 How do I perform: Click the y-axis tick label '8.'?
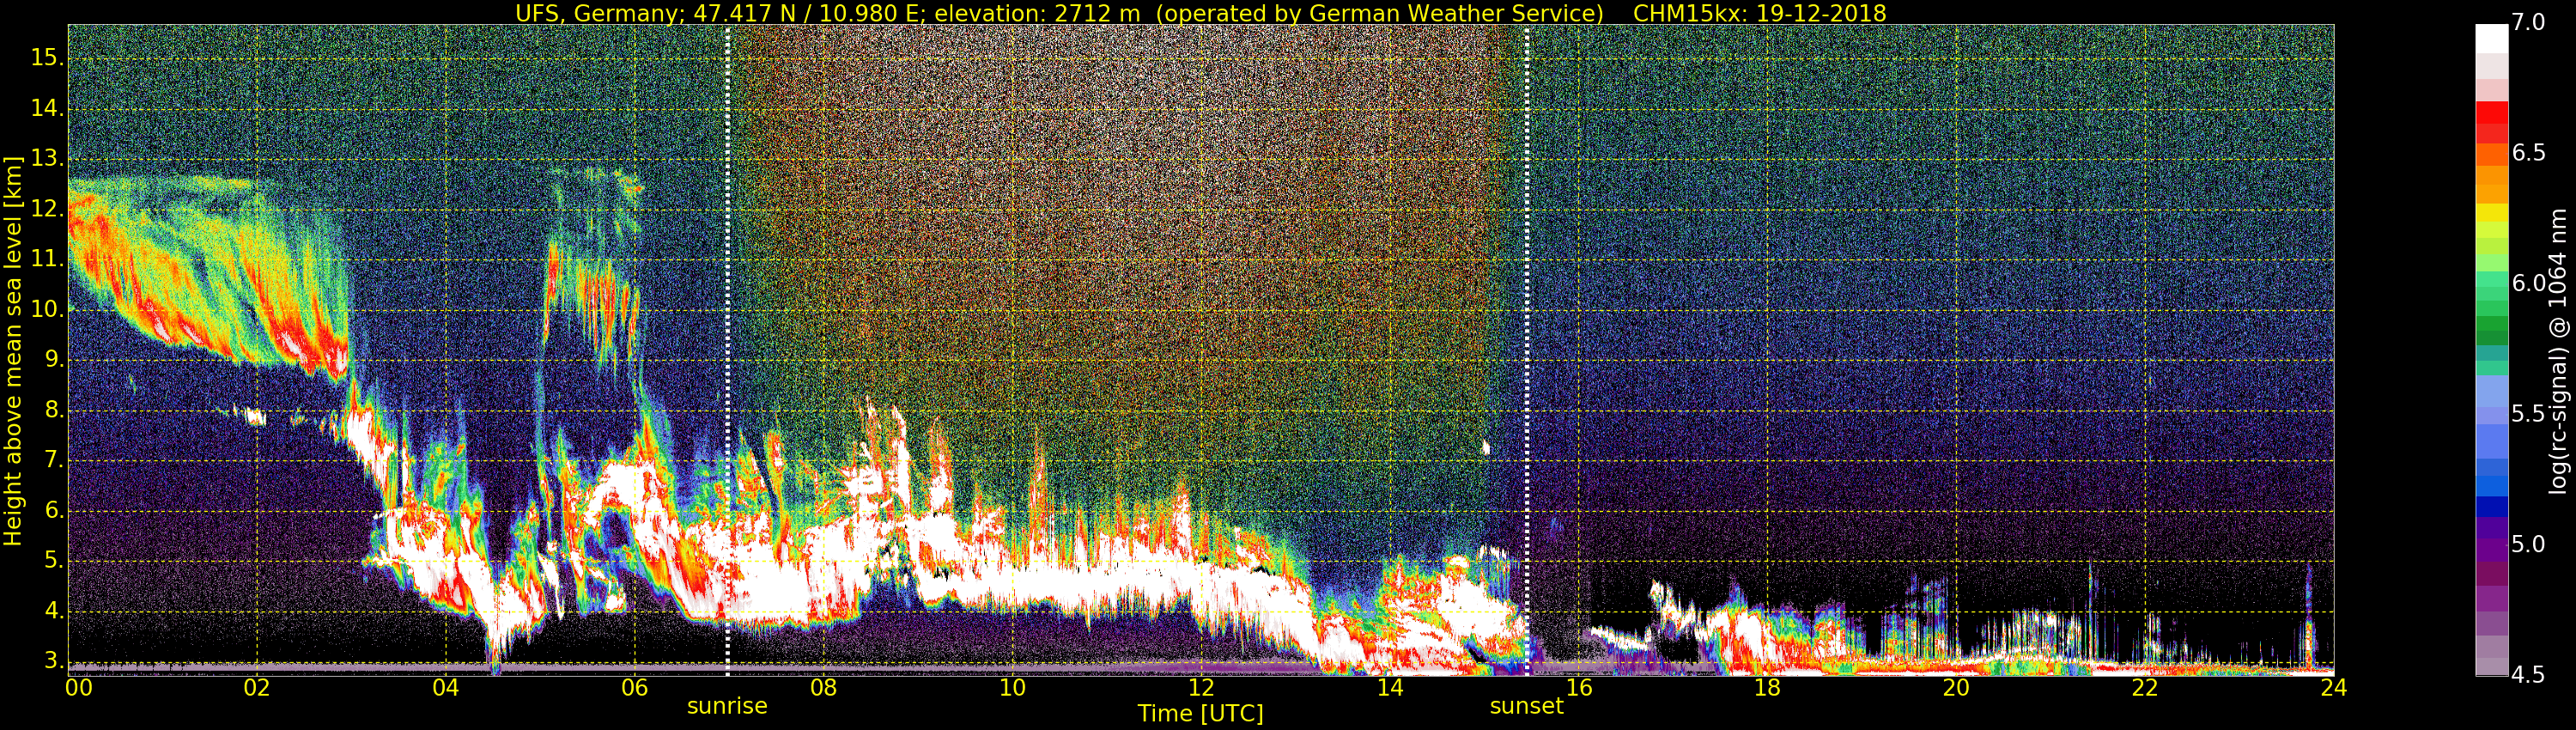[x=54, y=410]
